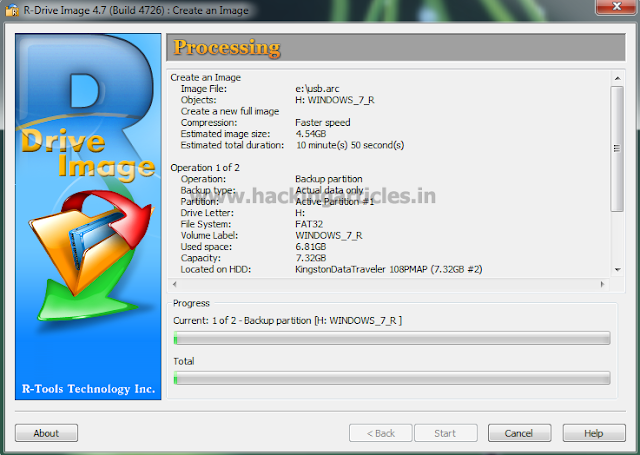Click the horizontal scroll right arrow
Image resolution: width=640 pixels, height=455 pixels.
[602, 284]
